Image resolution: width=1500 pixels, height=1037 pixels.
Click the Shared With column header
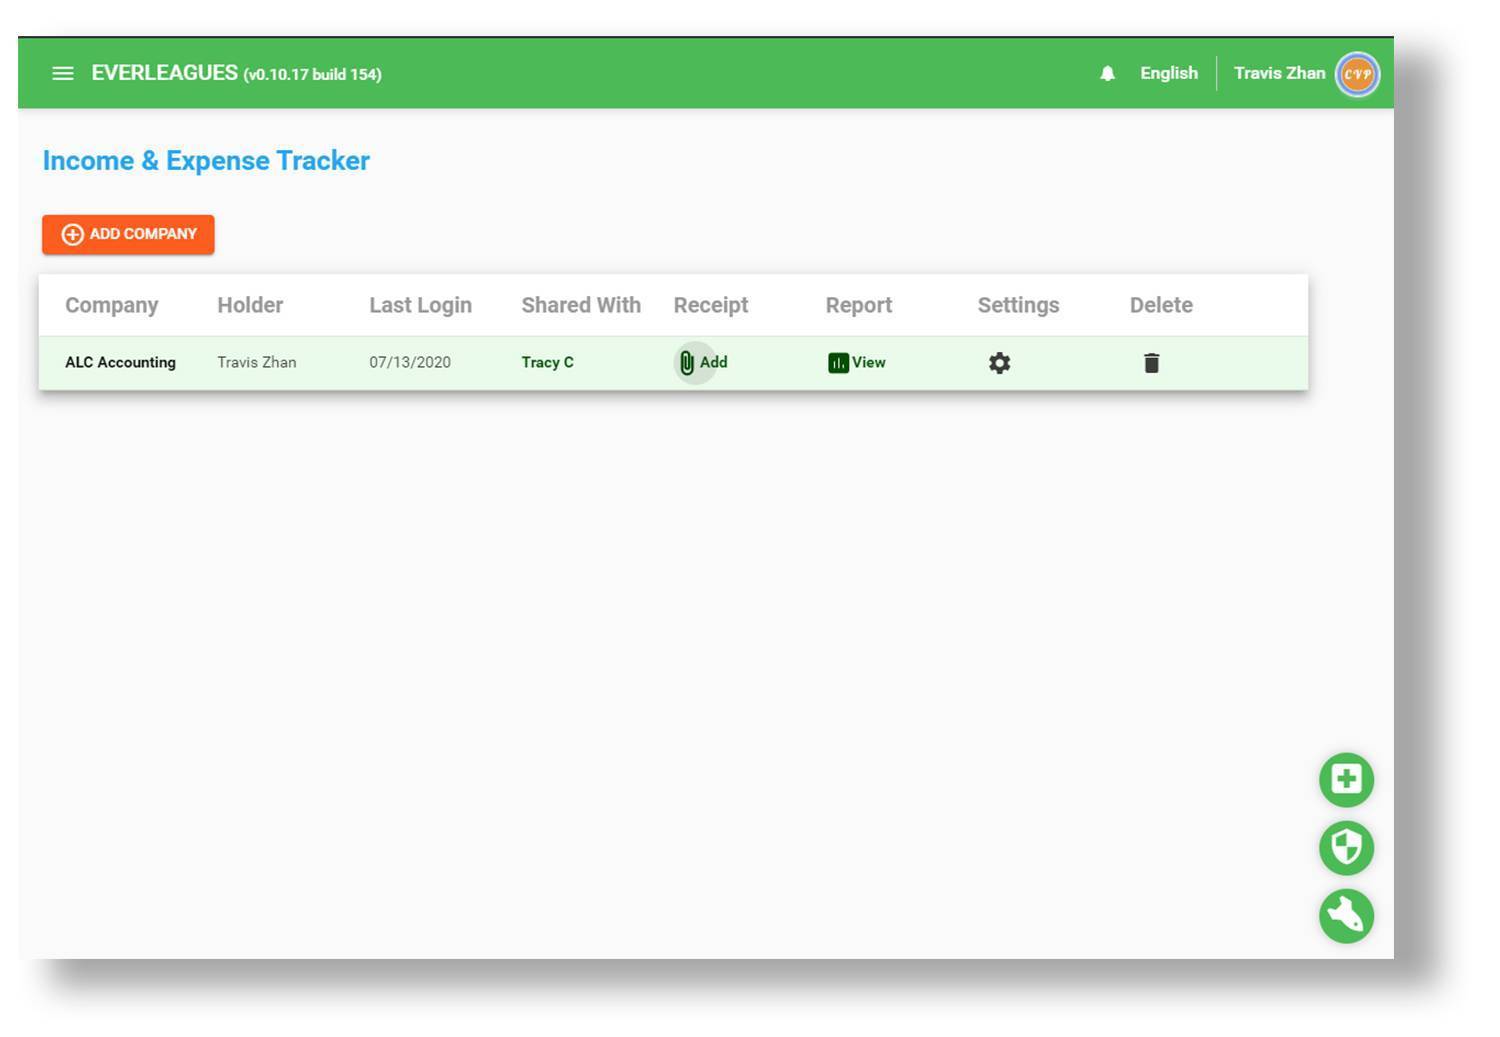pos(581,305)
